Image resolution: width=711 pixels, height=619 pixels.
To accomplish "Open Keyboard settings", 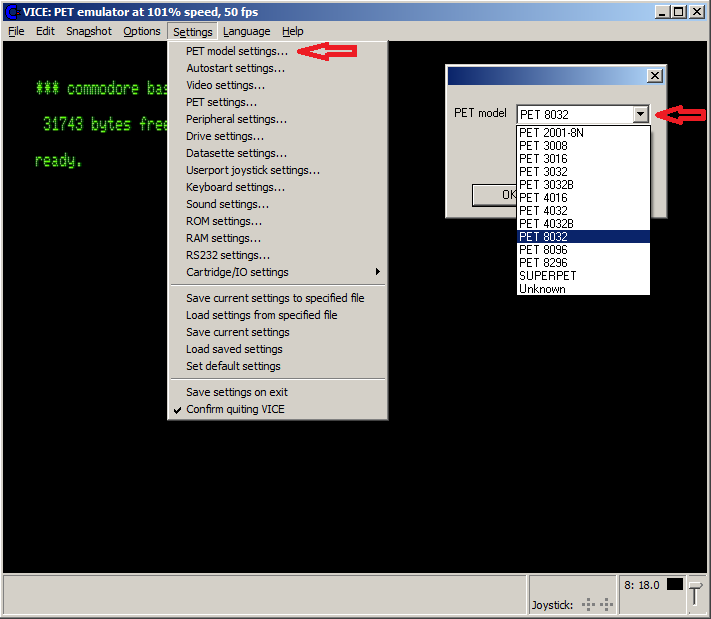I will 278,187.
